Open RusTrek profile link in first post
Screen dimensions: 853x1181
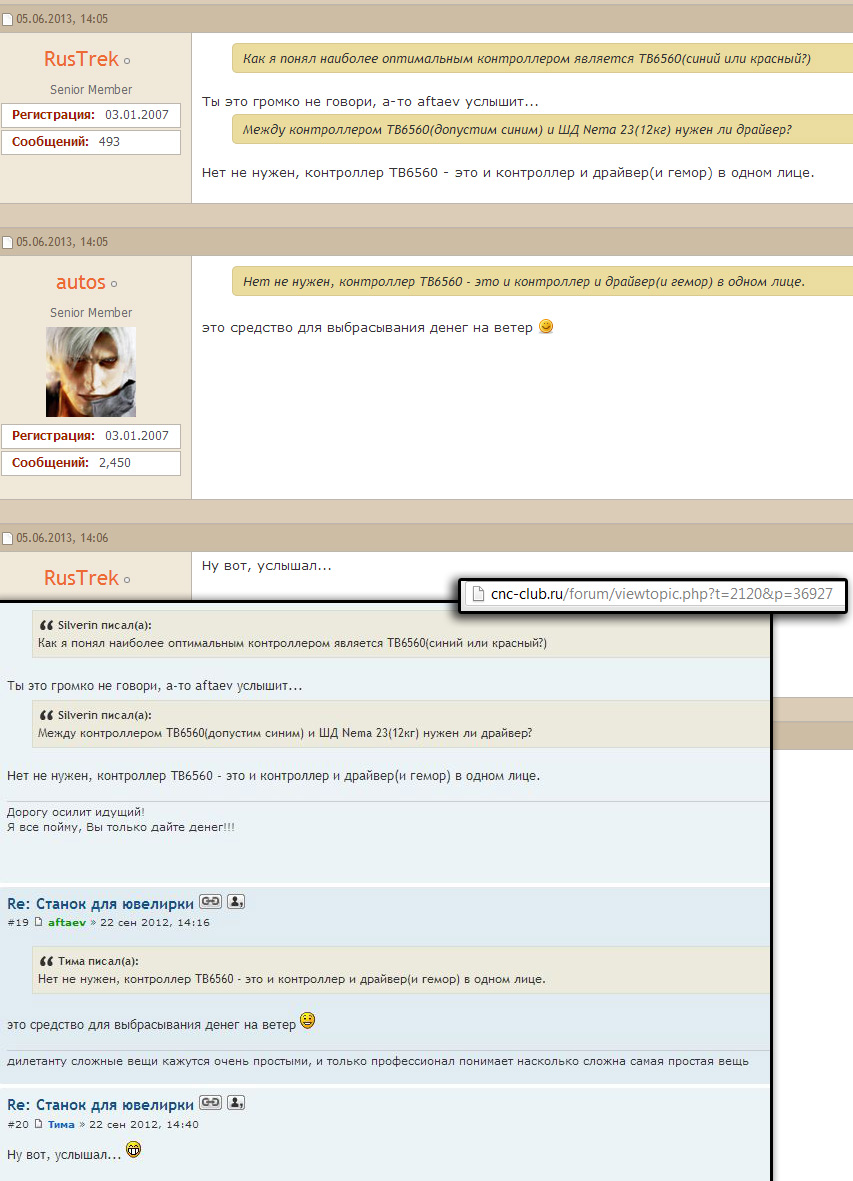pyautogui.click(x=81, y=59)
